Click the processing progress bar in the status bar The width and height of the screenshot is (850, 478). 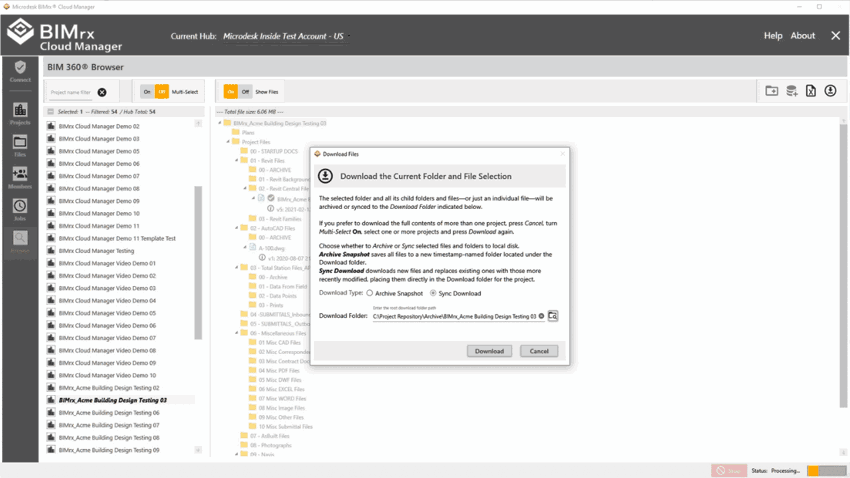[x=826, y=470]
